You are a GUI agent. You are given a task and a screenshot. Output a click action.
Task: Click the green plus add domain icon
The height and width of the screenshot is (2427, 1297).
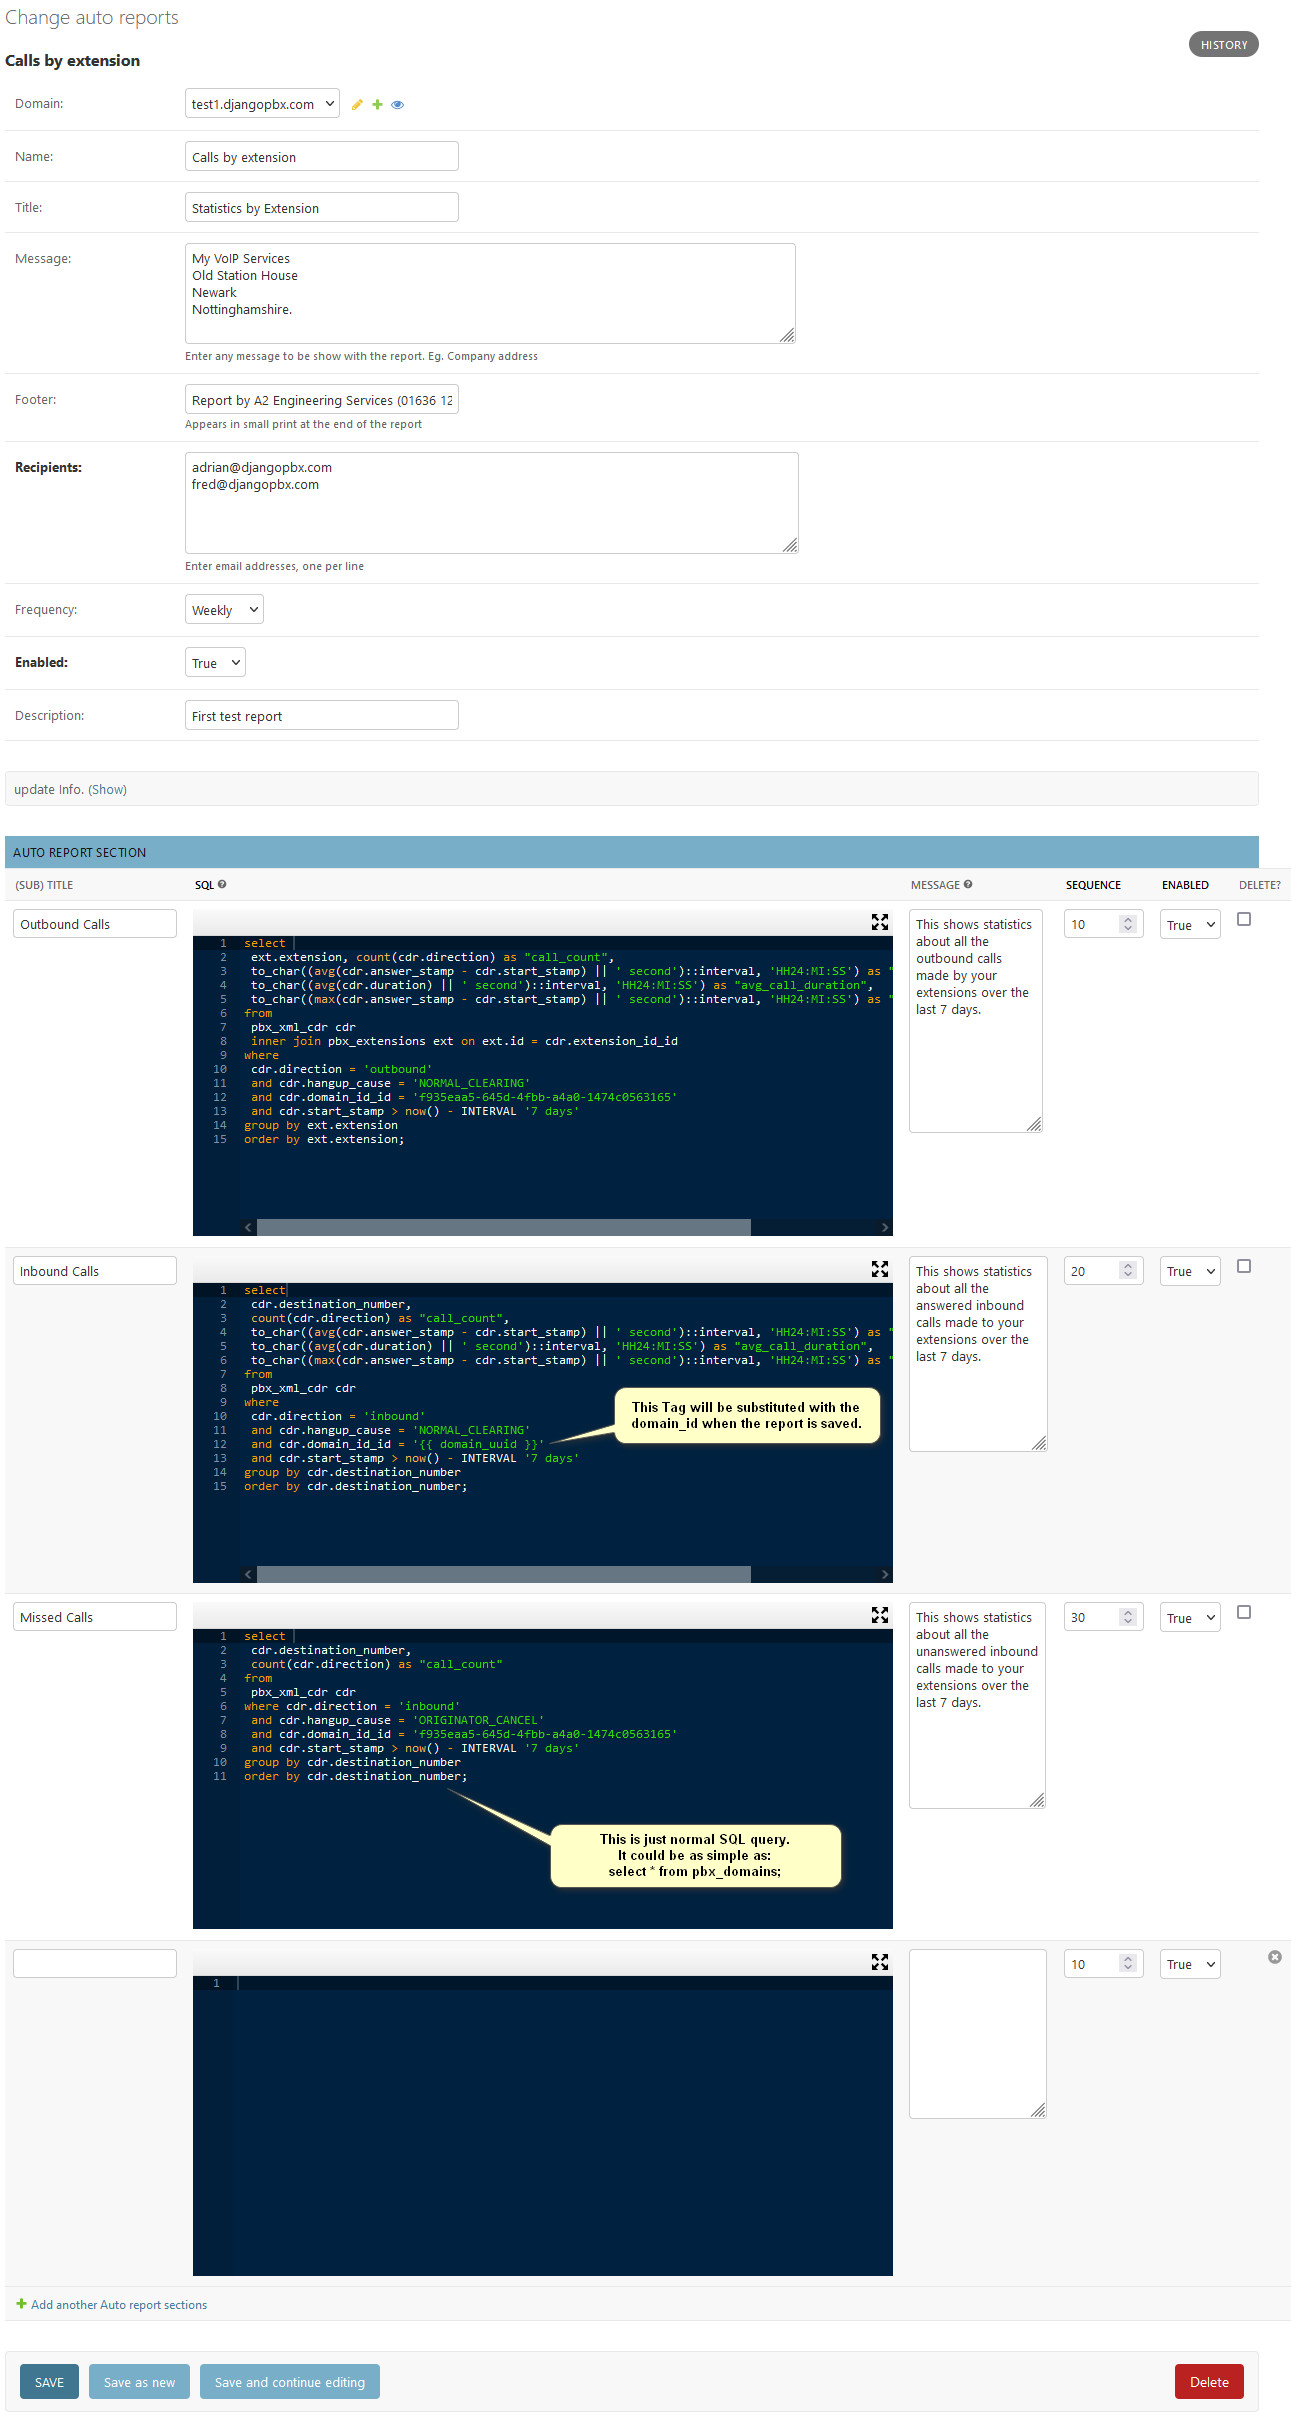(x=377, y=105)
